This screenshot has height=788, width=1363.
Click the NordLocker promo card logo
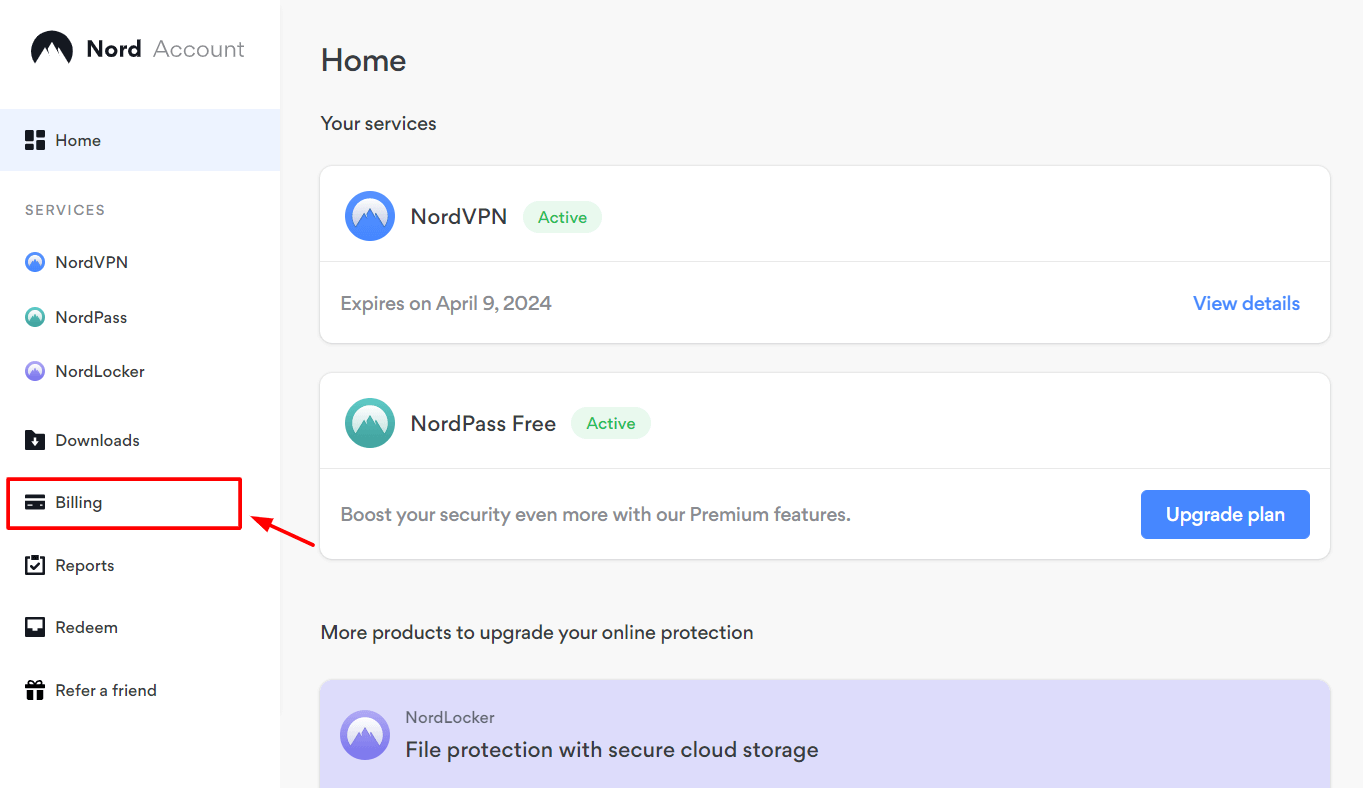click(365, 735)
